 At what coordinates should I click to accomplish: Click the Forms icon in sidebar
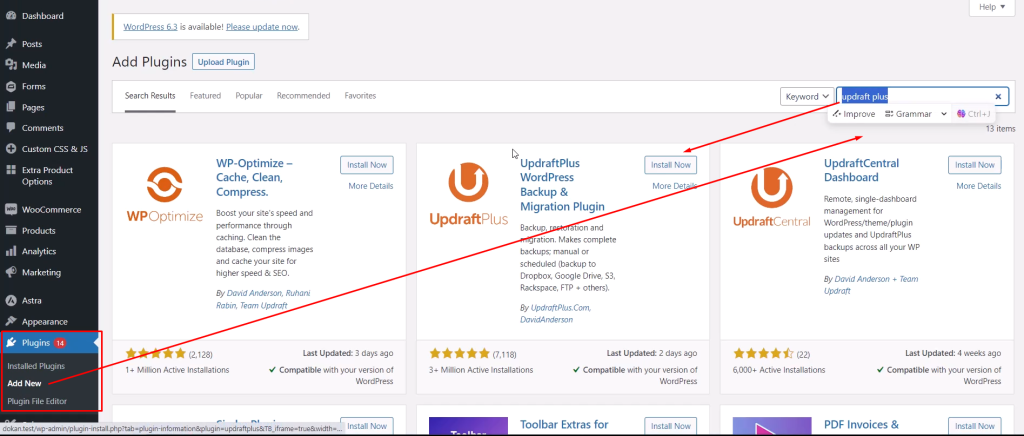pos(10,86)
